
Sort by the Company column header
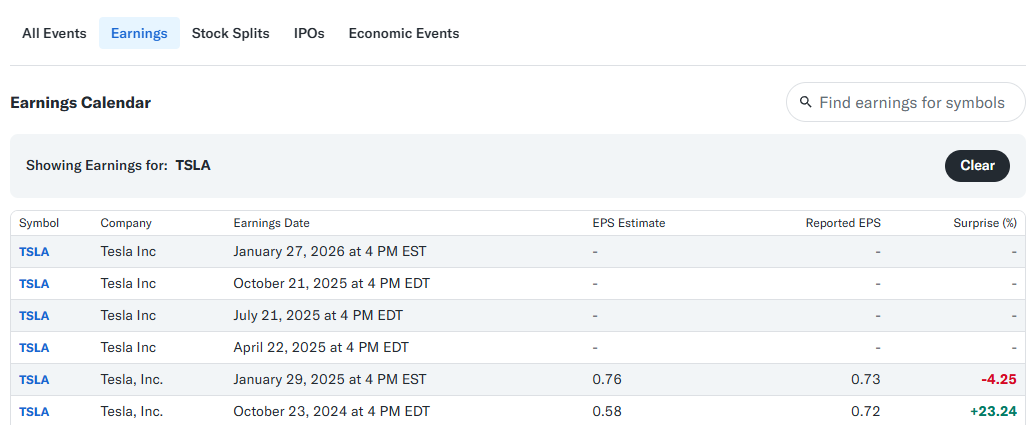tap(126, 223)
